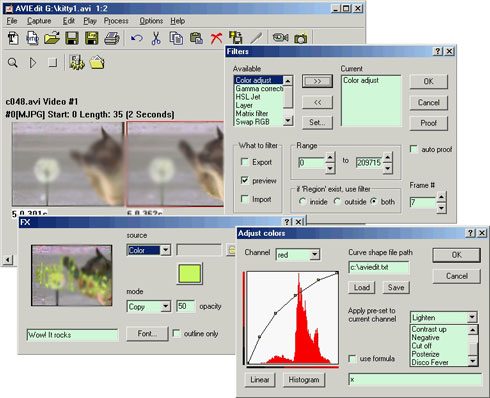Open the Process menu
Screen dimensions: 490x398
tap(116, 21)
